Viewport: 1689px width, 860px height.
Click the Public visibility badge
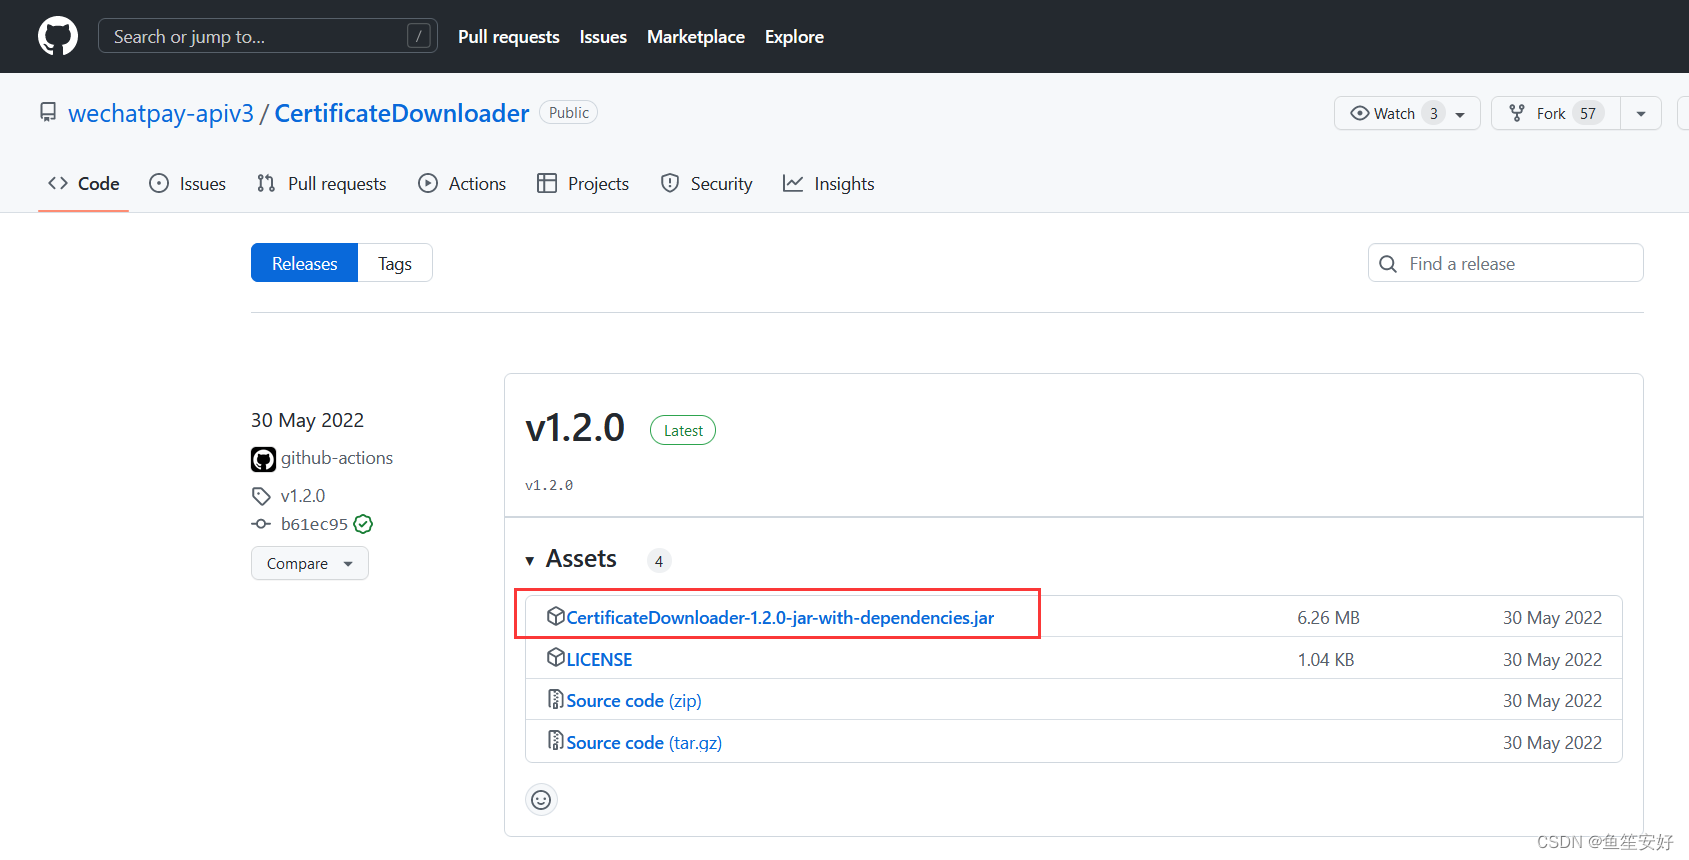pyautogui.click(x=568, y=112)
